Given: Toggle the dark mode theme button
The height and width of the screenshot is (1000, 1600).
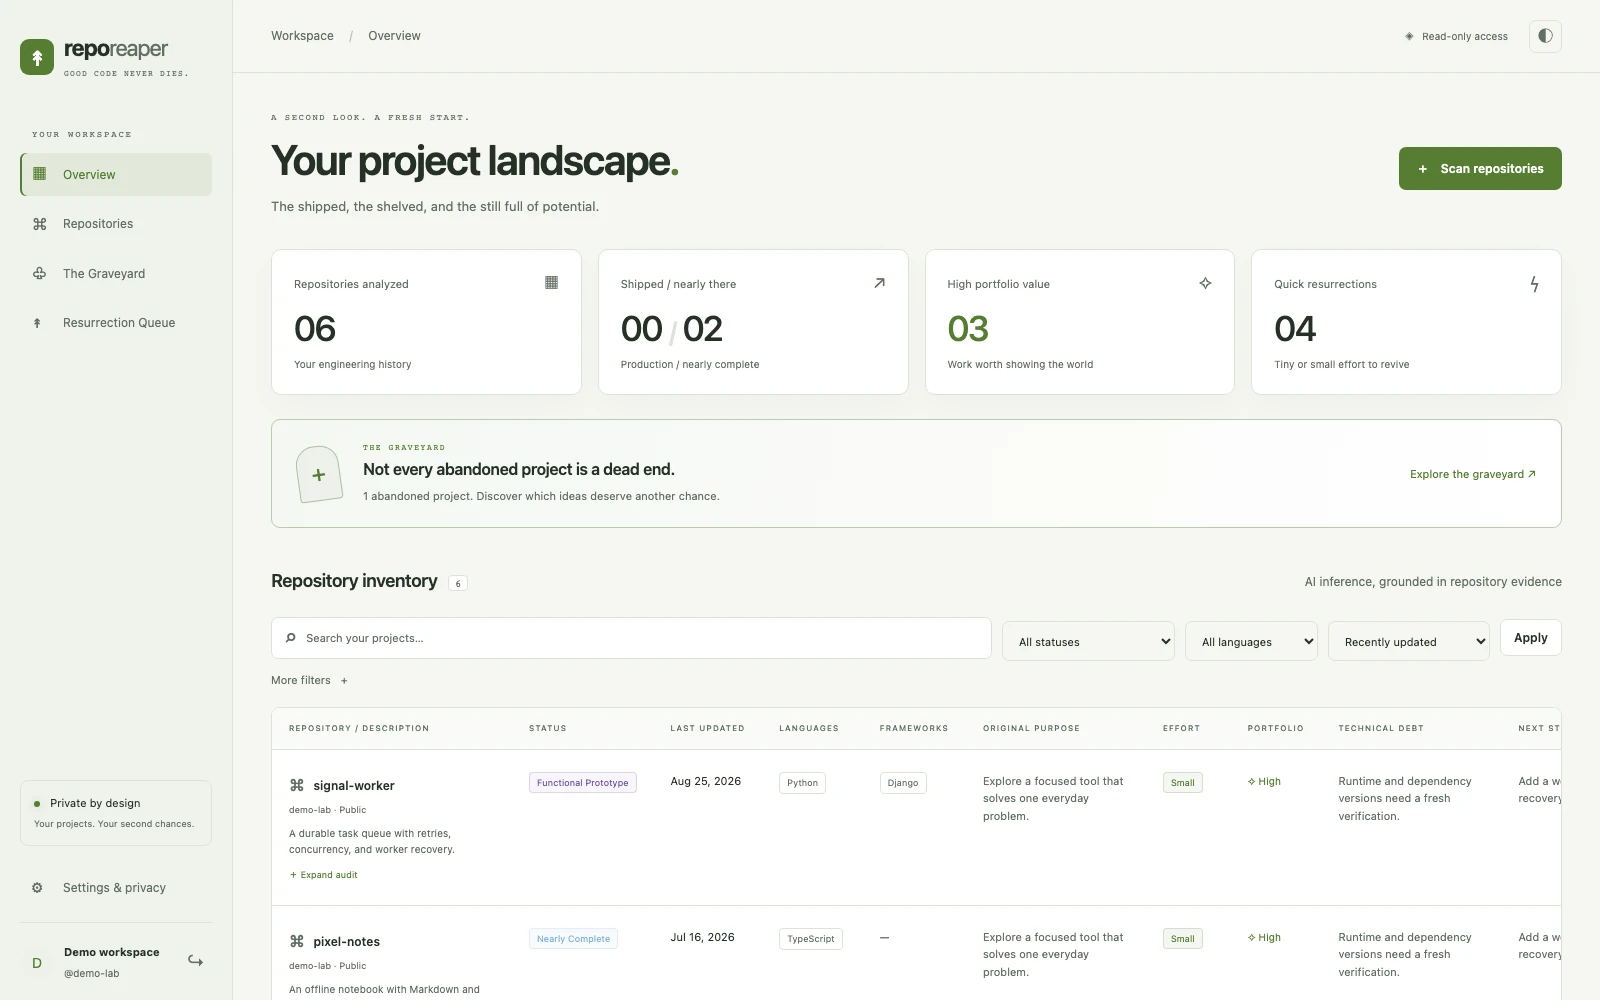Looking at the screenshot, I should pos(1545,36).
